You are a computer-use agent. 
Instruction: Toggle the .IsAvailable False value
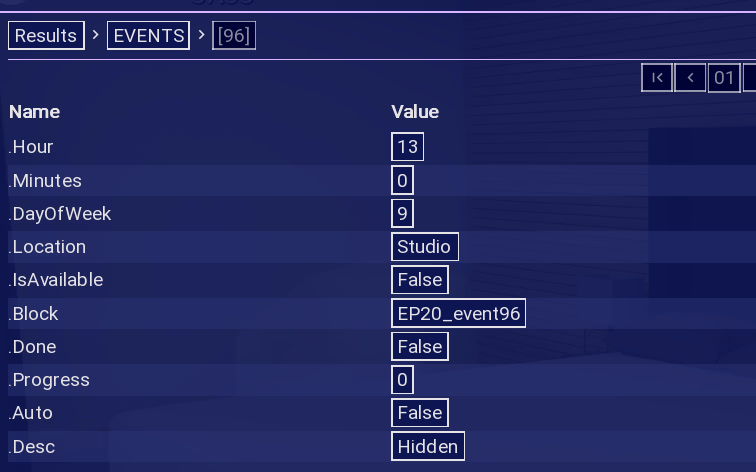tap(419, 280)
